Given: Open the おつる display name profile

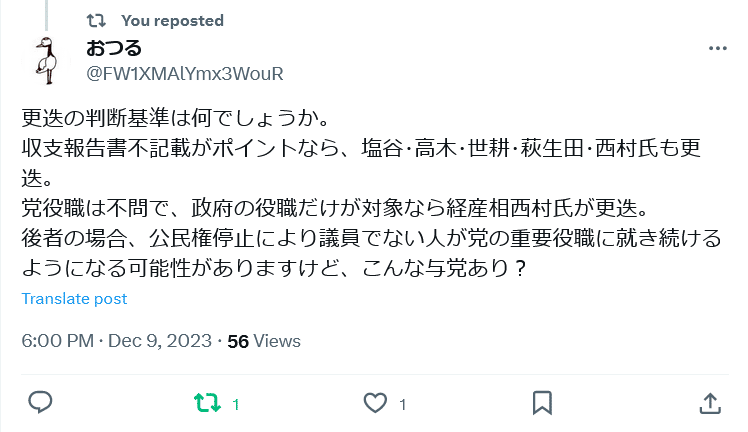Looking at the screenshot, I should [114, 48].
